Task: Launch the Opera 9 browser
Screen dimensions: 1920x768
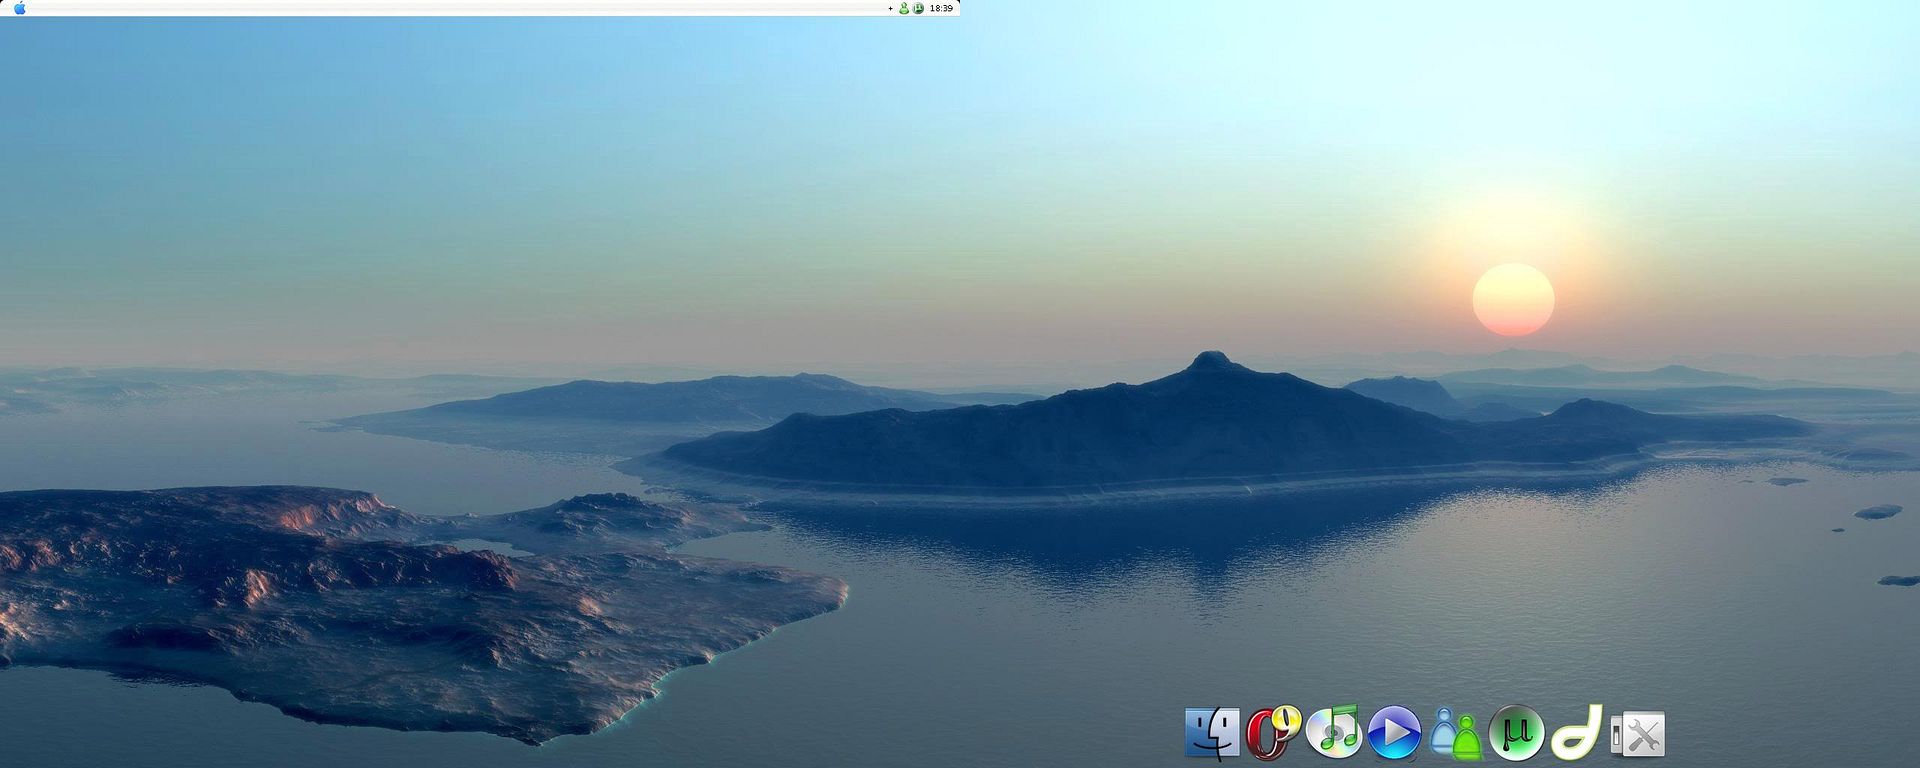Action: (1272, 733)
